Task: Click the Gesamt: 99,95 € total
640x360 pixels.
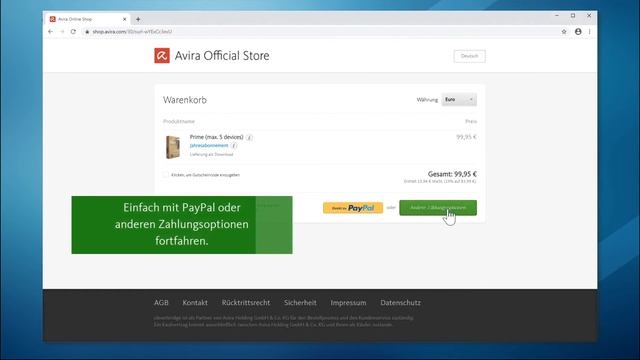Action: click(452, 174)
